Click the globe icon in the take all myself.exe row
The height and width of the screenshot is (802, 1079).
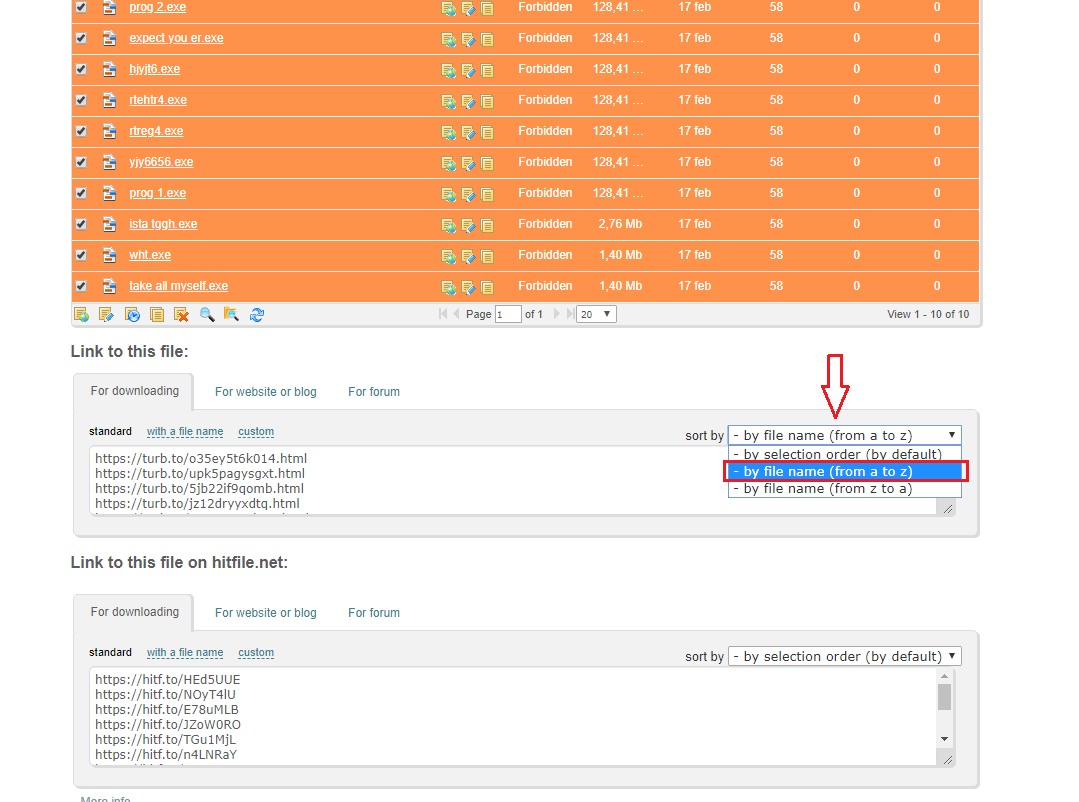point(449,287)
